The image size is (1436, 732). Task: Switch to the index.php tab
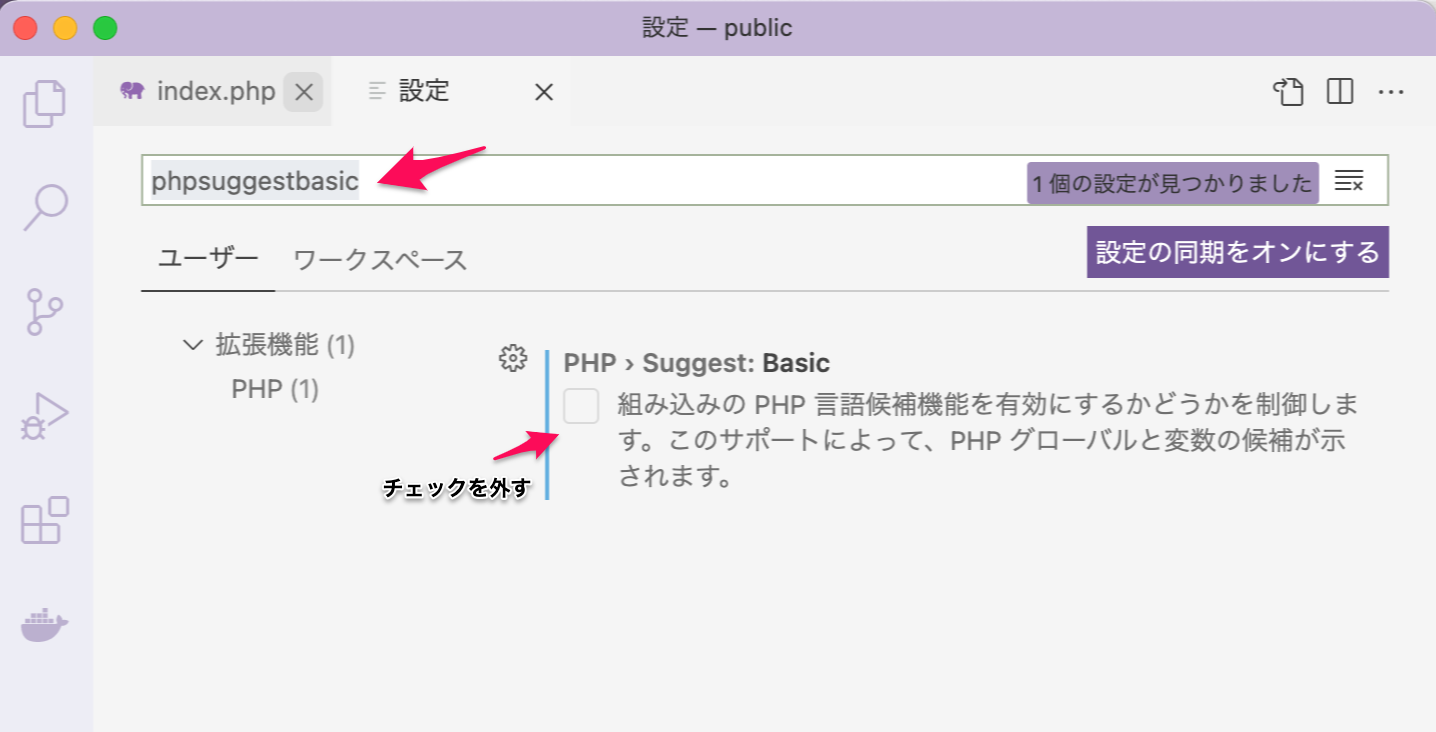215,91
